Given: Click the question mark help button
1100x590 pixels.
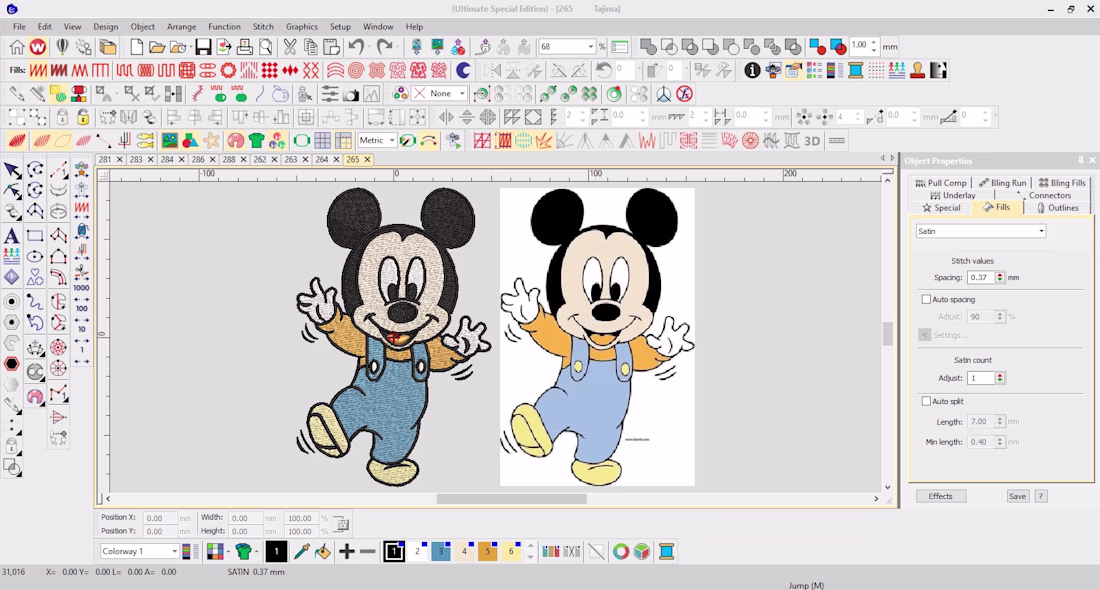Looking at the screenshot, I should pos(1041,496).
